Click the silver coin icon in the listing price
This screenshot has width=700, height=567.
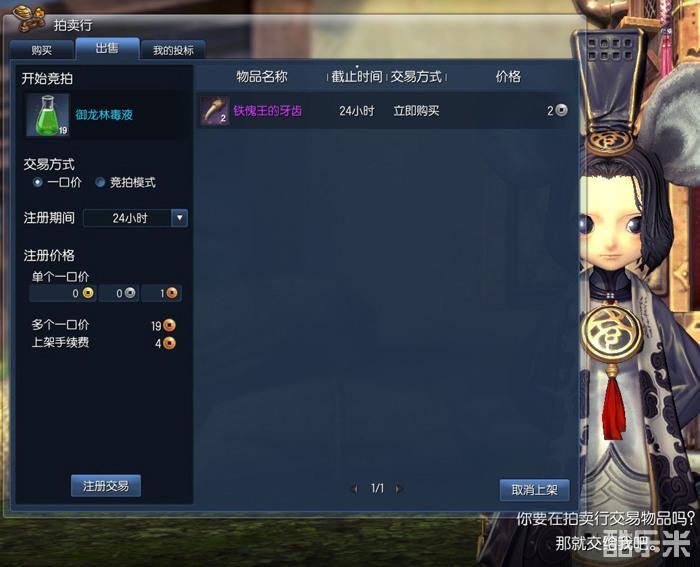point(562,110)
